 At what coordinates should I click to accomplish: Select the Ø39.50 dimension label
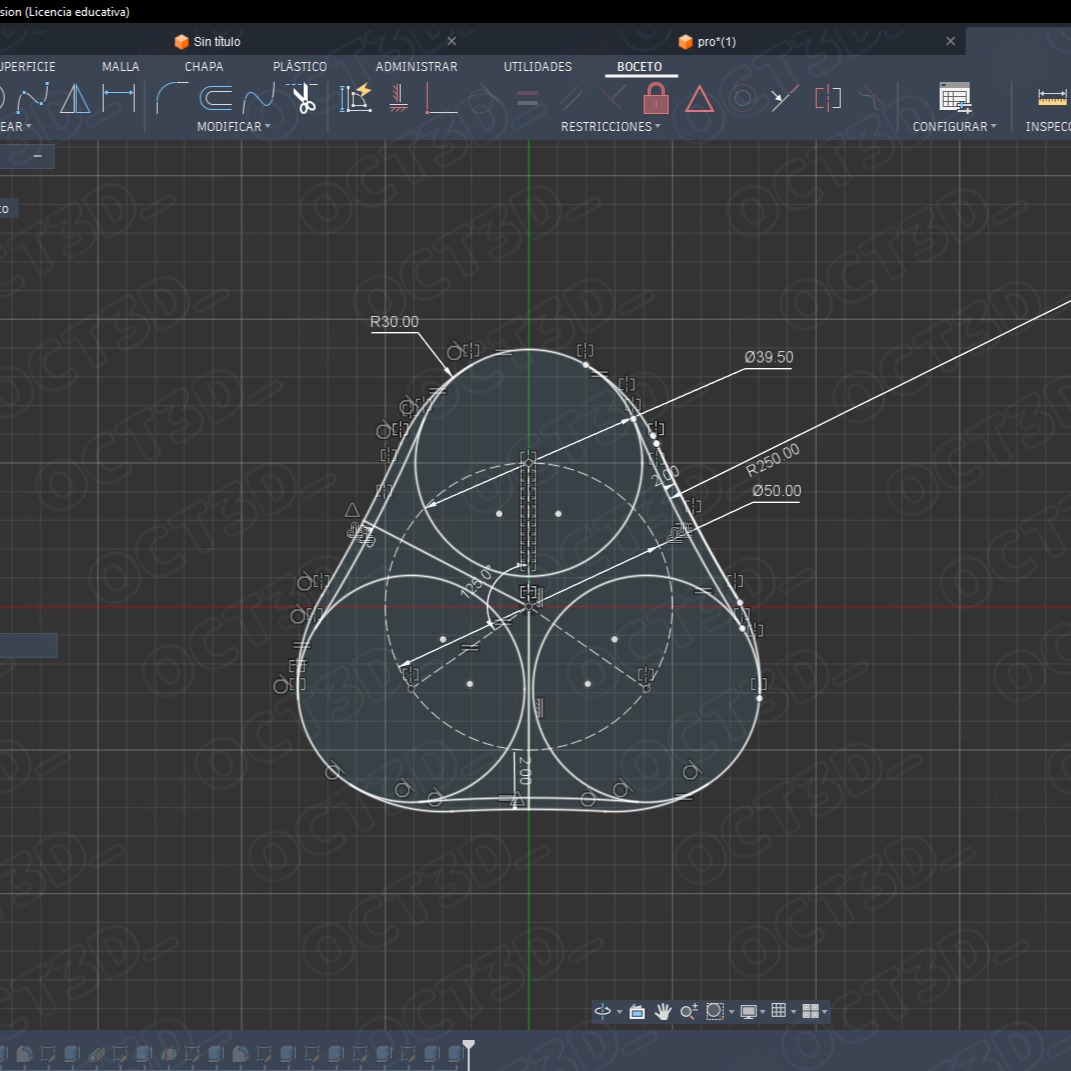click(x=769, y=357)
